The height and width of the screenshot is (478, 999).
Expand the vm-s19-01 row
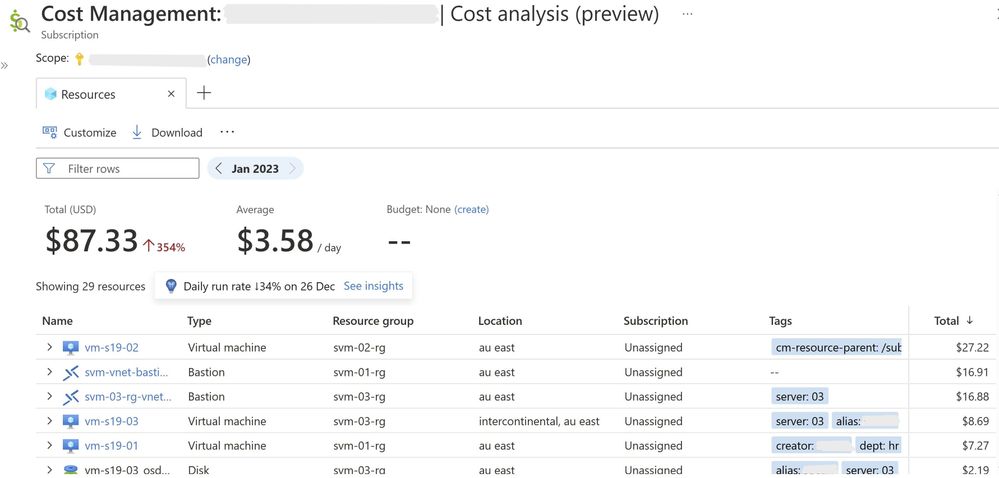(49, 445)
